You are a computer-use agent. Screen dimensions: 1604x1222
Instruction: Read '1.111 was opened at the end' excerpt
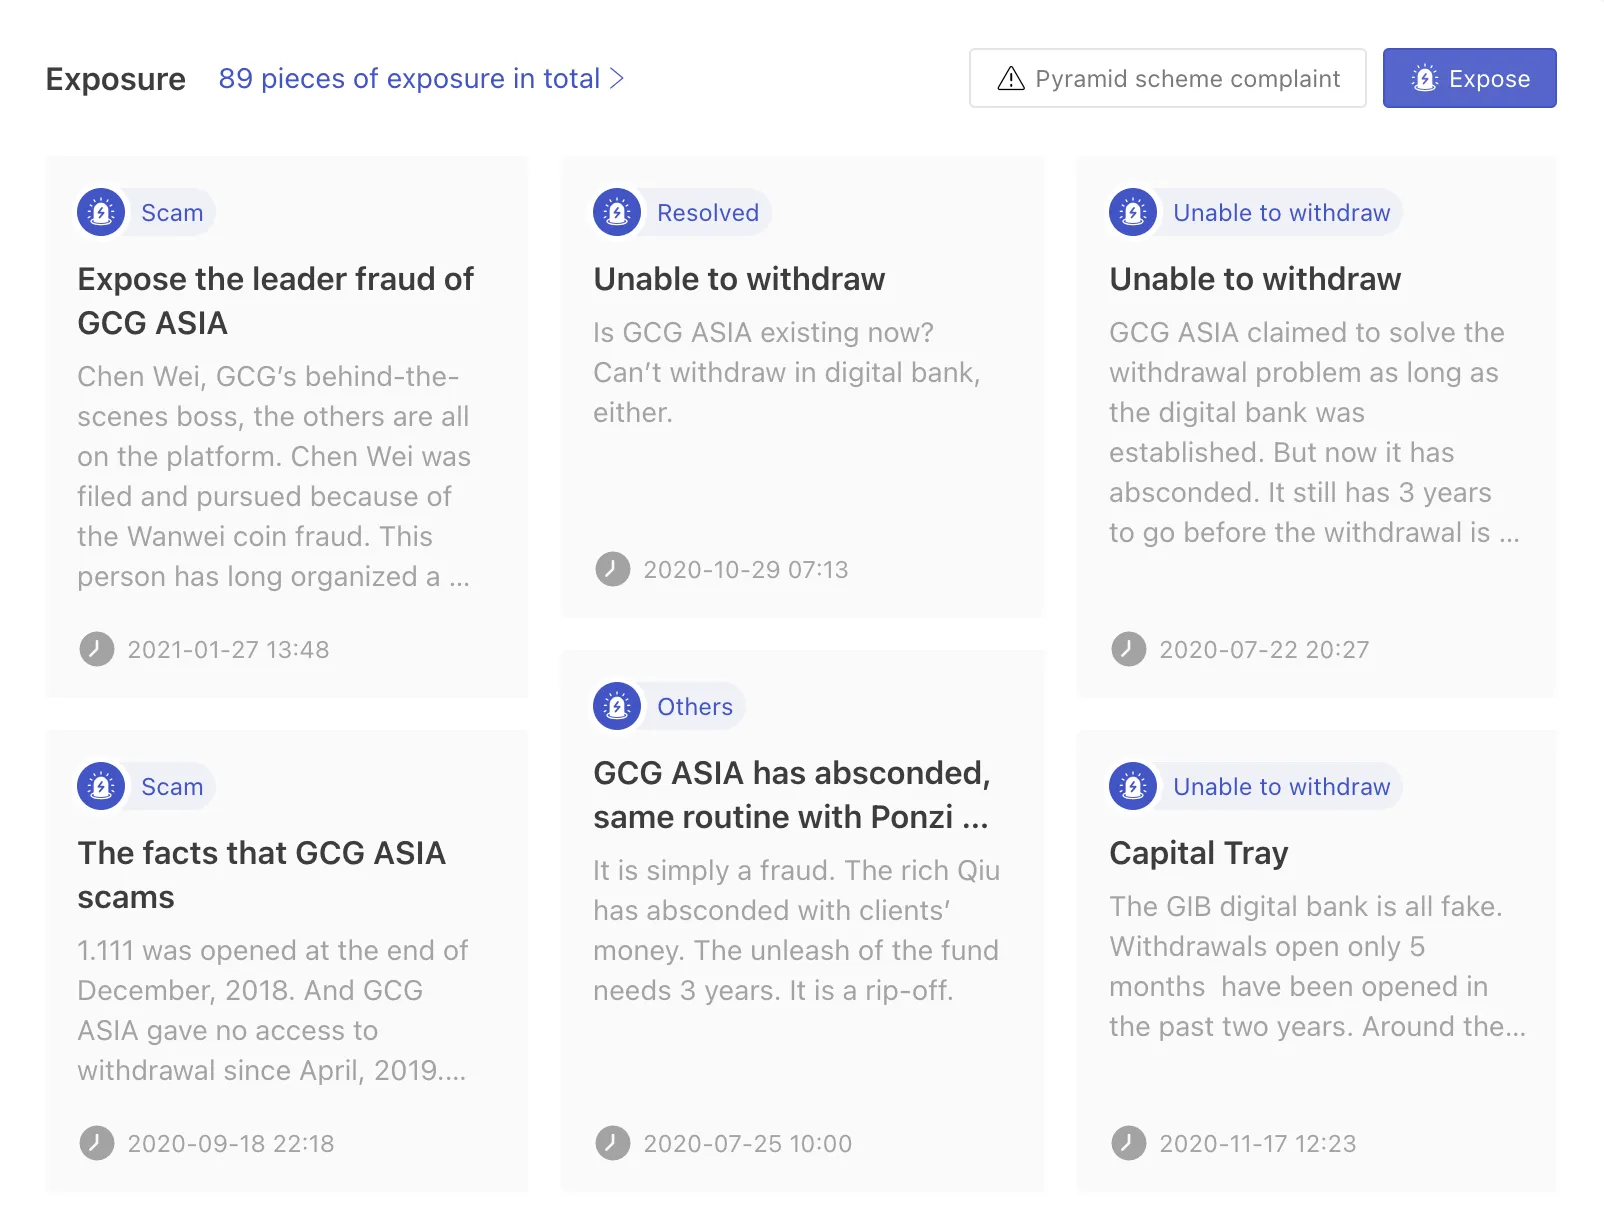[273, 1010]
